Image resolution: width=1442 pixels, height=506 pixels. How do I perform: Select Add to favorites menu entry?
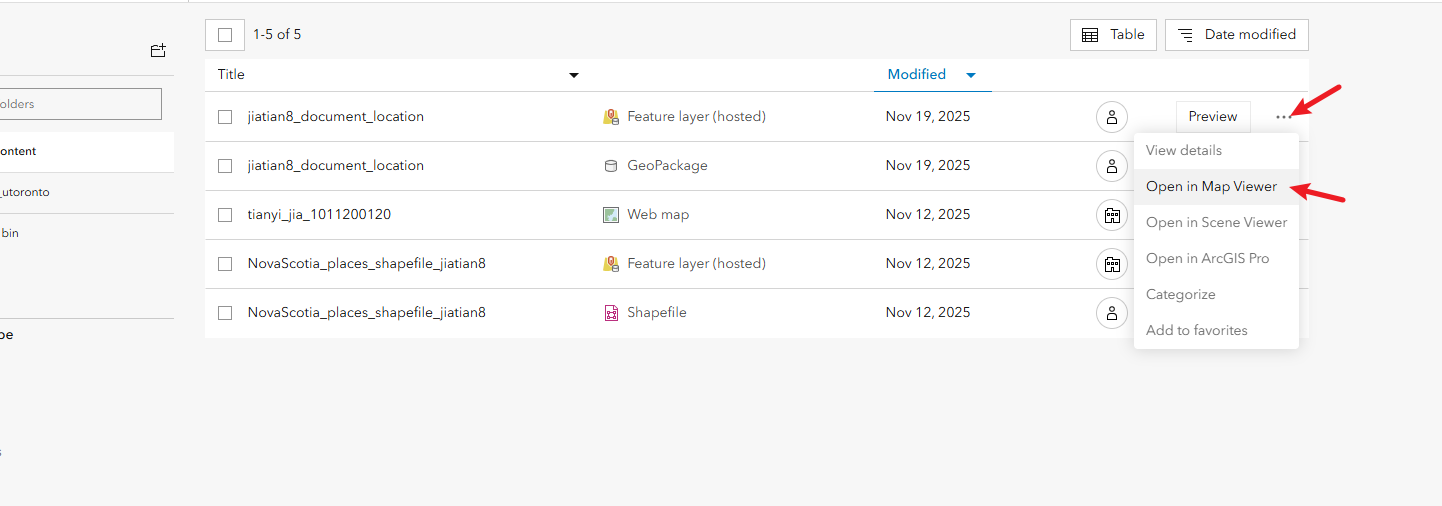point(1196,331)
